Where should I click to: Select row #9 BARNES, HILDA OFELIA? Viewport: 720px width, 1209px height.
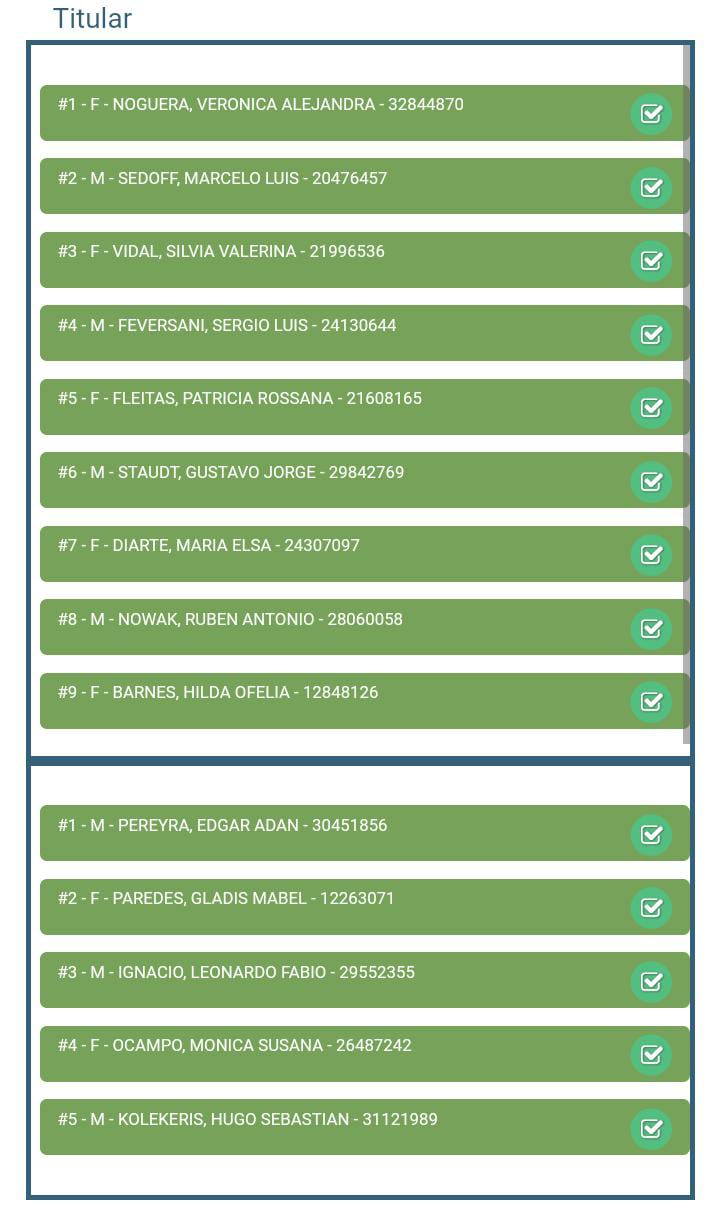click(300, 701)
